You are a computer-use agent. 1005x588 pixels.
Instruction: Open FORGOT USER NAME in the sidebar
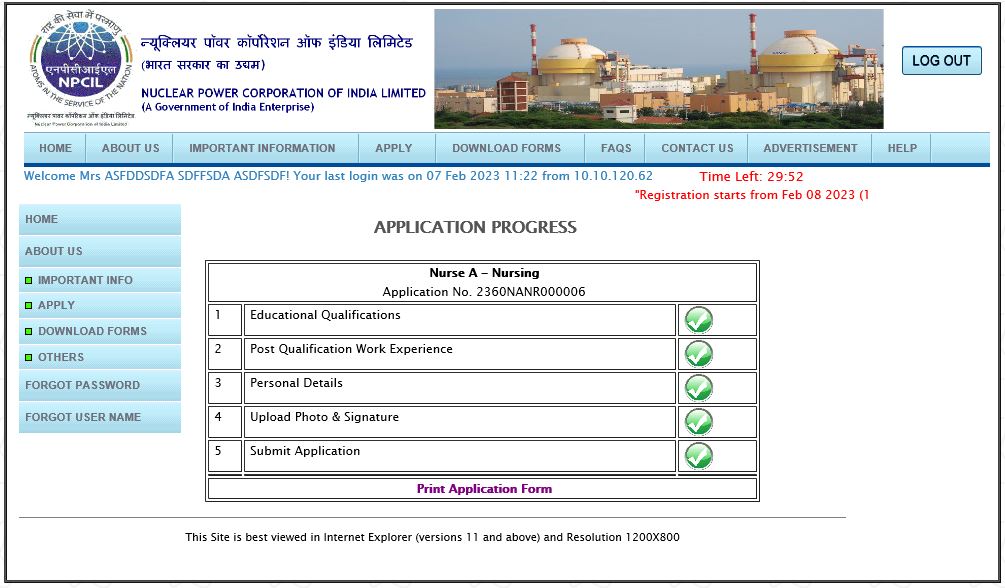100,417
